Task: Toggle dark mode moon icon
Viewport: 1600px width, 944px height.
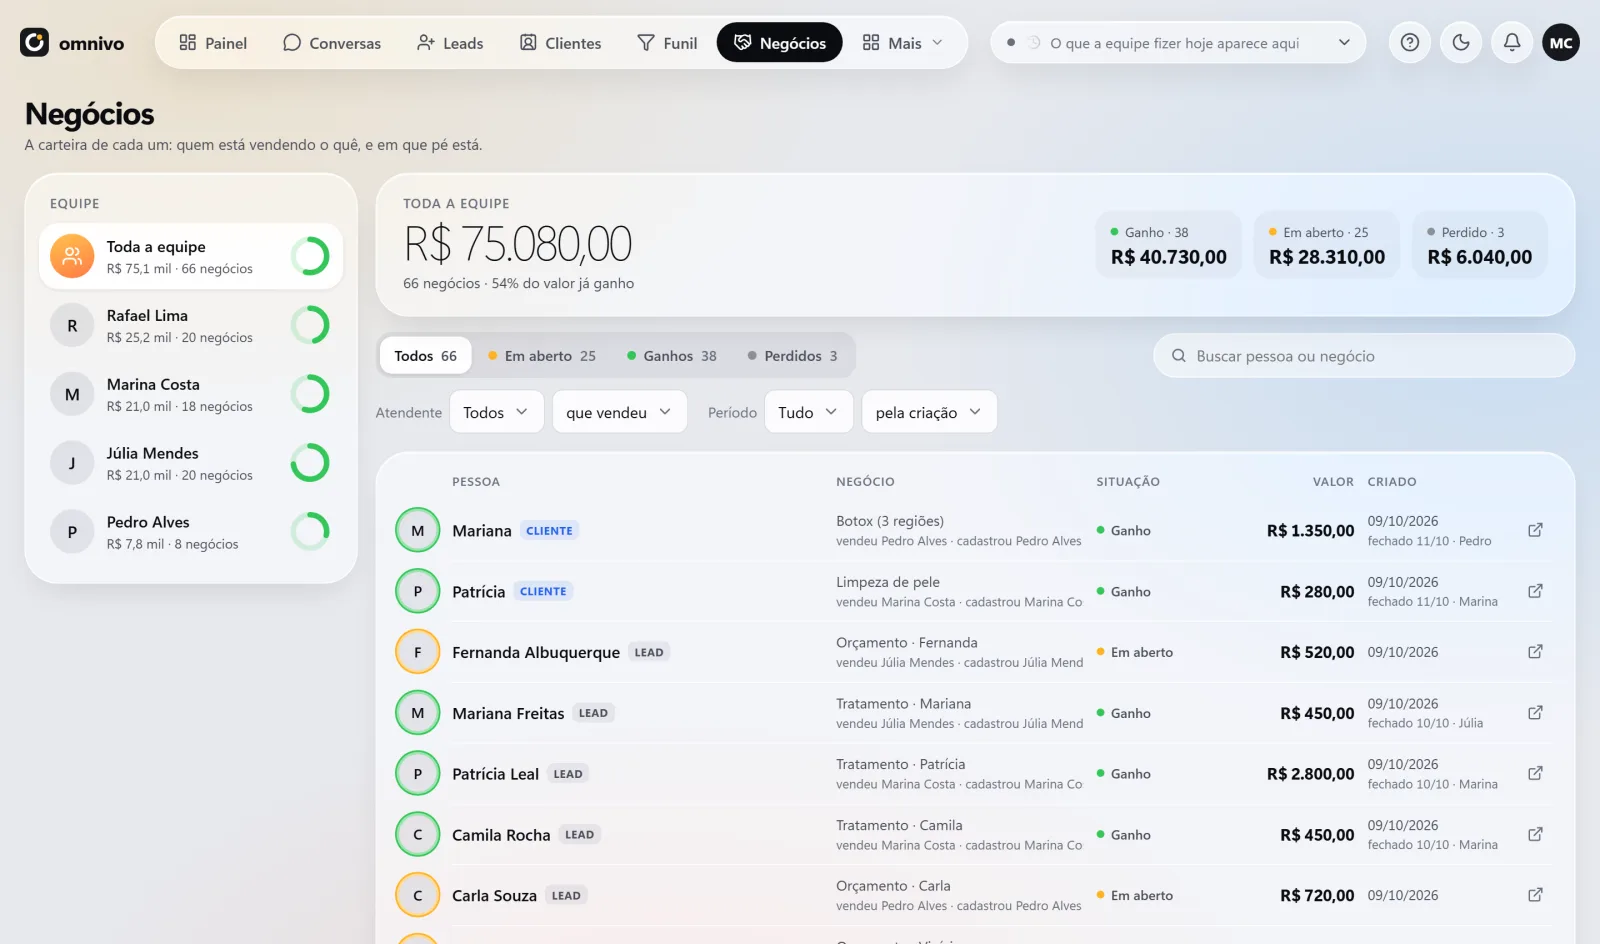Action: click(1461, 42)
